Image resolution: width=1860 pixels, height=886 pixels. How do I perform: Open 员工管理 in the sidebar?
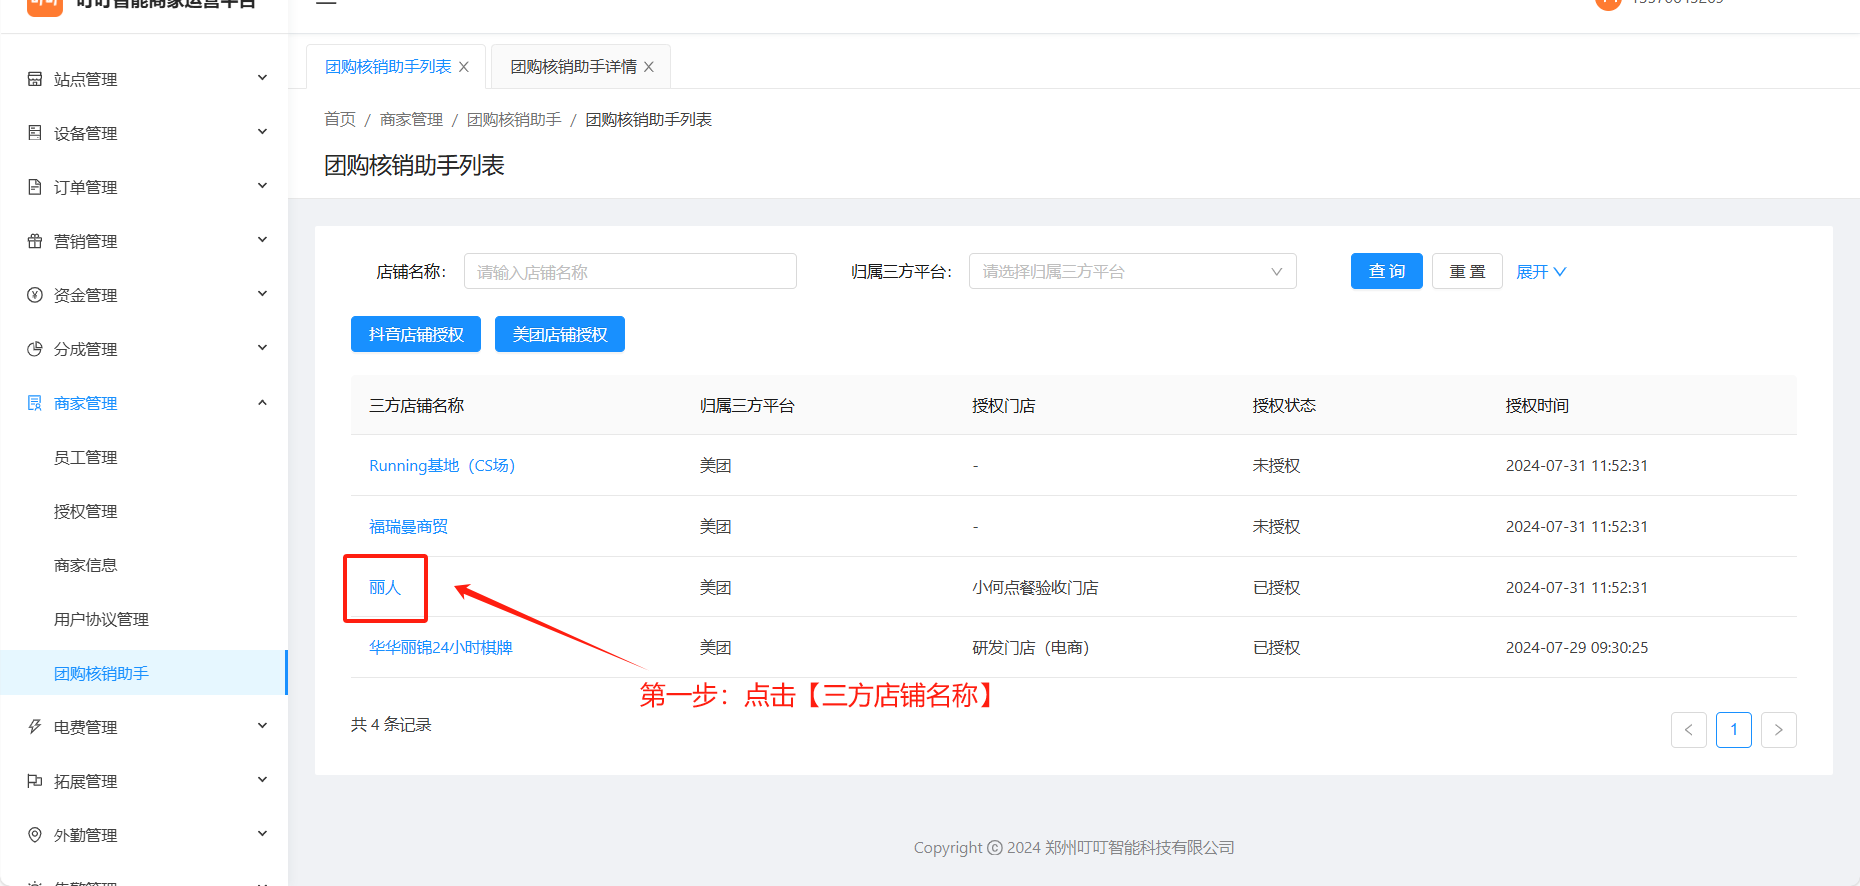[86, 457]
